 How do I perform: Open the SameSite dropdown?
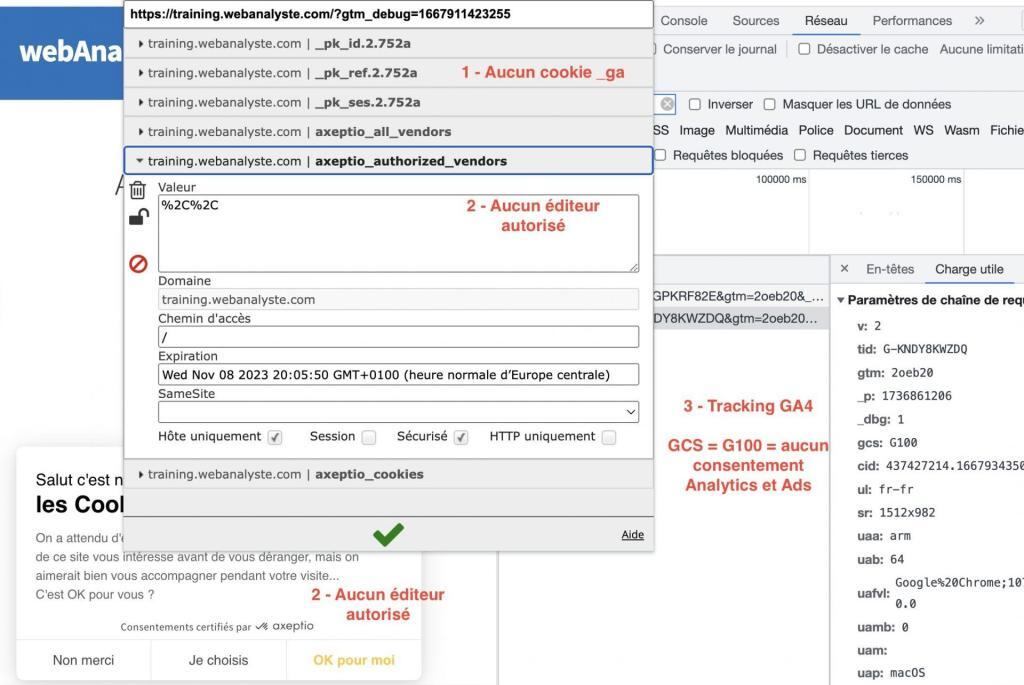click(x=630, y=410)
